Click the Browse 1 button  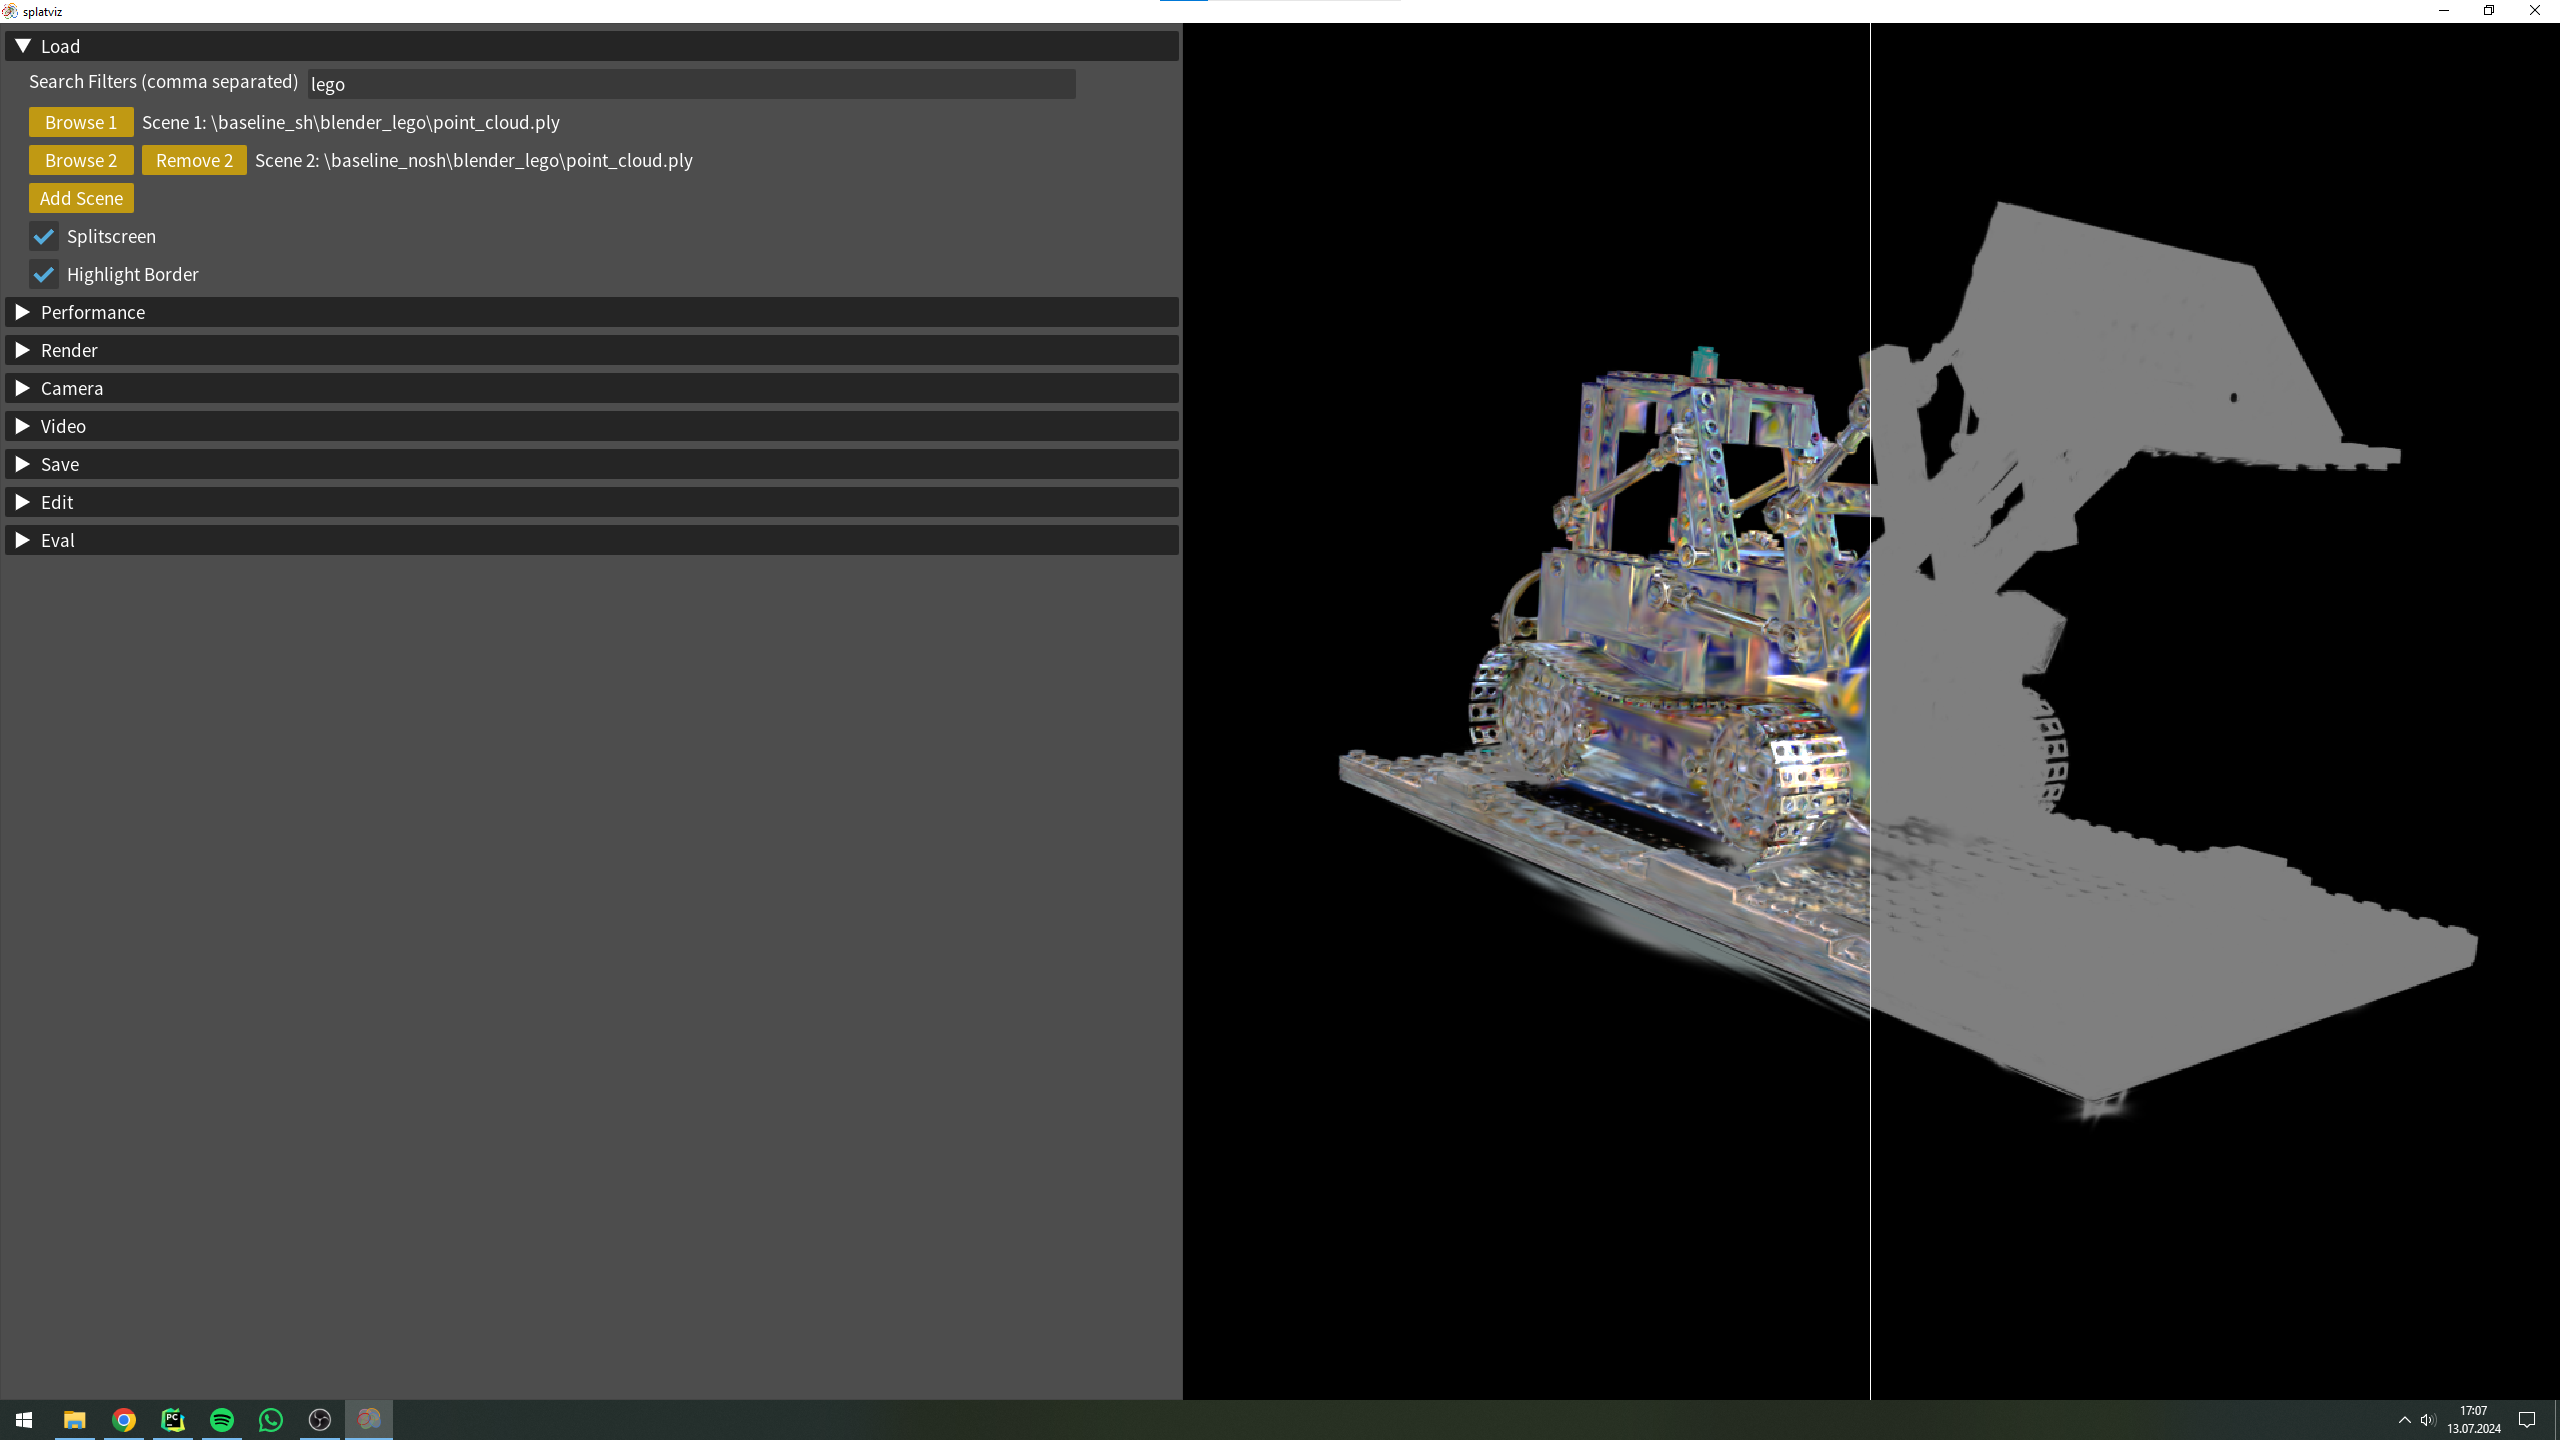(x=81, y=122)
